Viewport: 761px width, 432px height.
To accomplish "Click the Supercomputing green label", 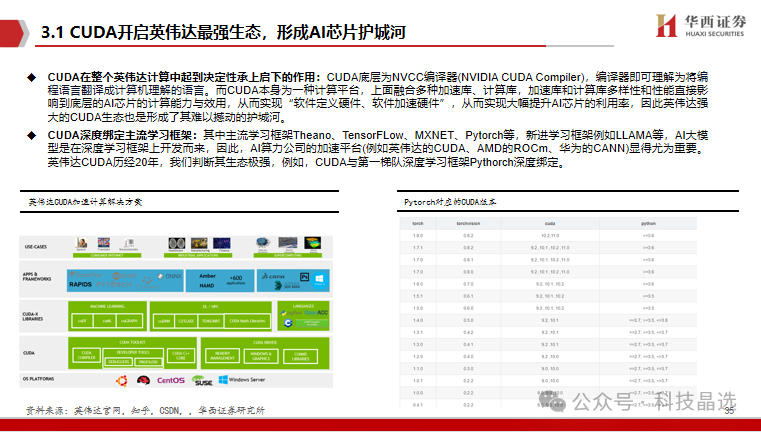I will coord(288,255).
